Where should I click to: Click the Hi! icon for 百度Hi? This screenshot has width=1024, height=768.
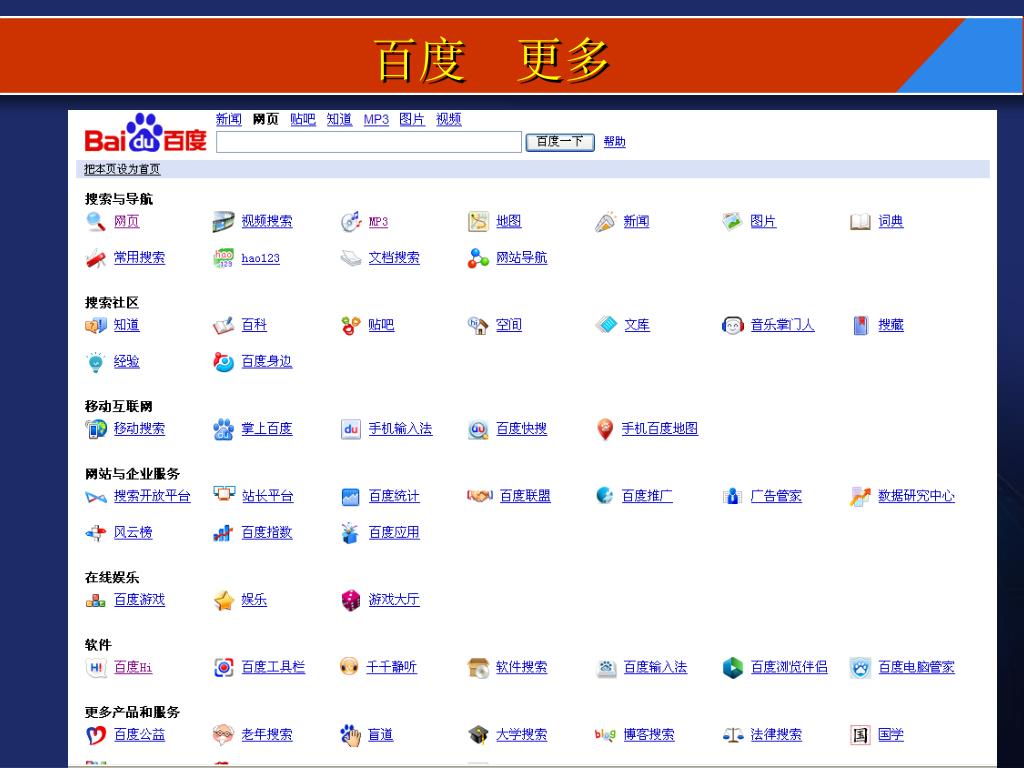click(x=95, y=667)
